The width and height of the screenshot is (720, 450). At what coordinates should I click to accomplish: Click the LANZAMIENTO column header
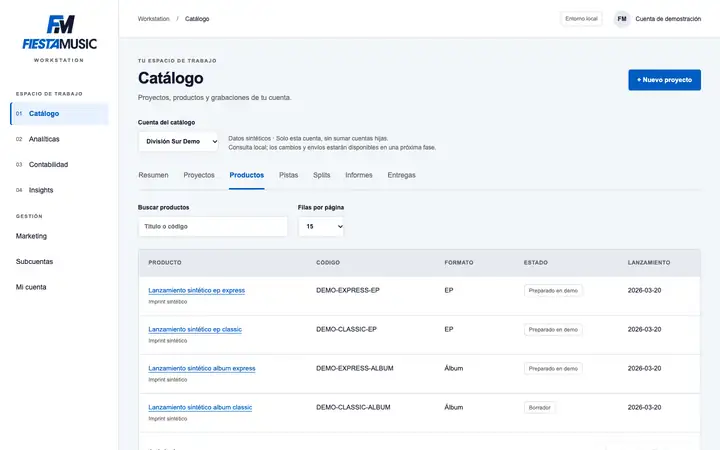pos(649,263)
